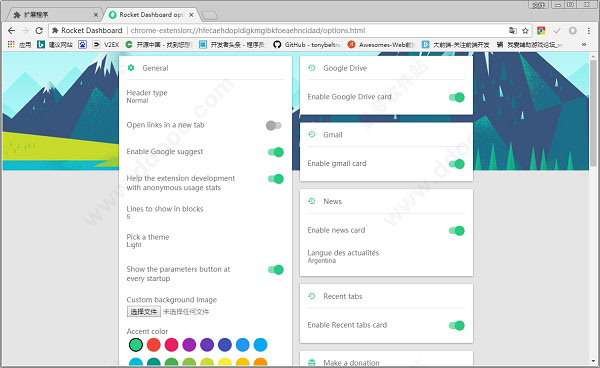Close the Rocket Dashboard options tab

[x=191, y=15]
